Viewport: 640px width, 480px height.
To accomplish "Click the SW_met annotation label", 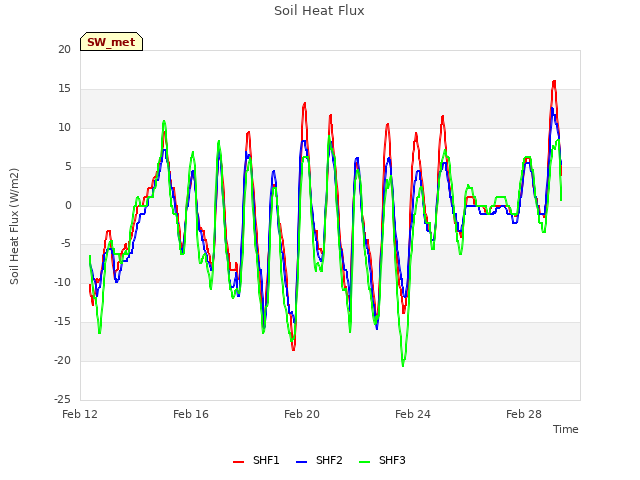I will pyautogui.click(x=111, y=42).
